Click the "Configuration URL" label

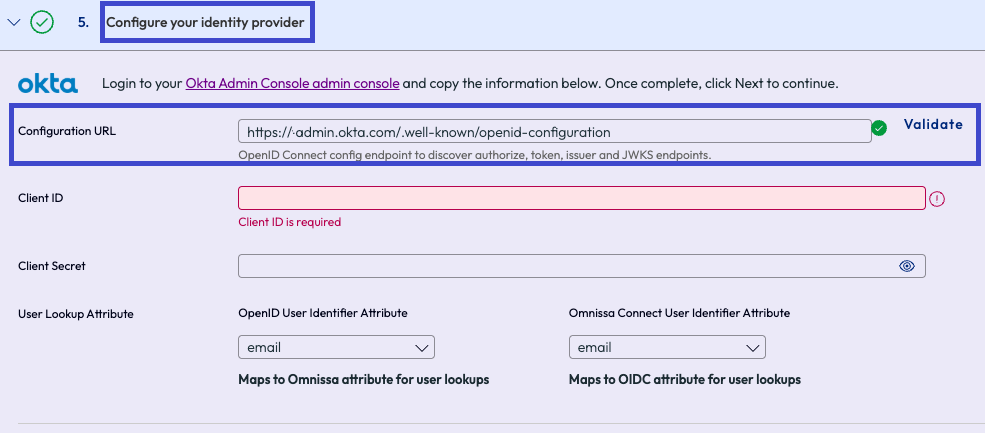pos(67,131)
